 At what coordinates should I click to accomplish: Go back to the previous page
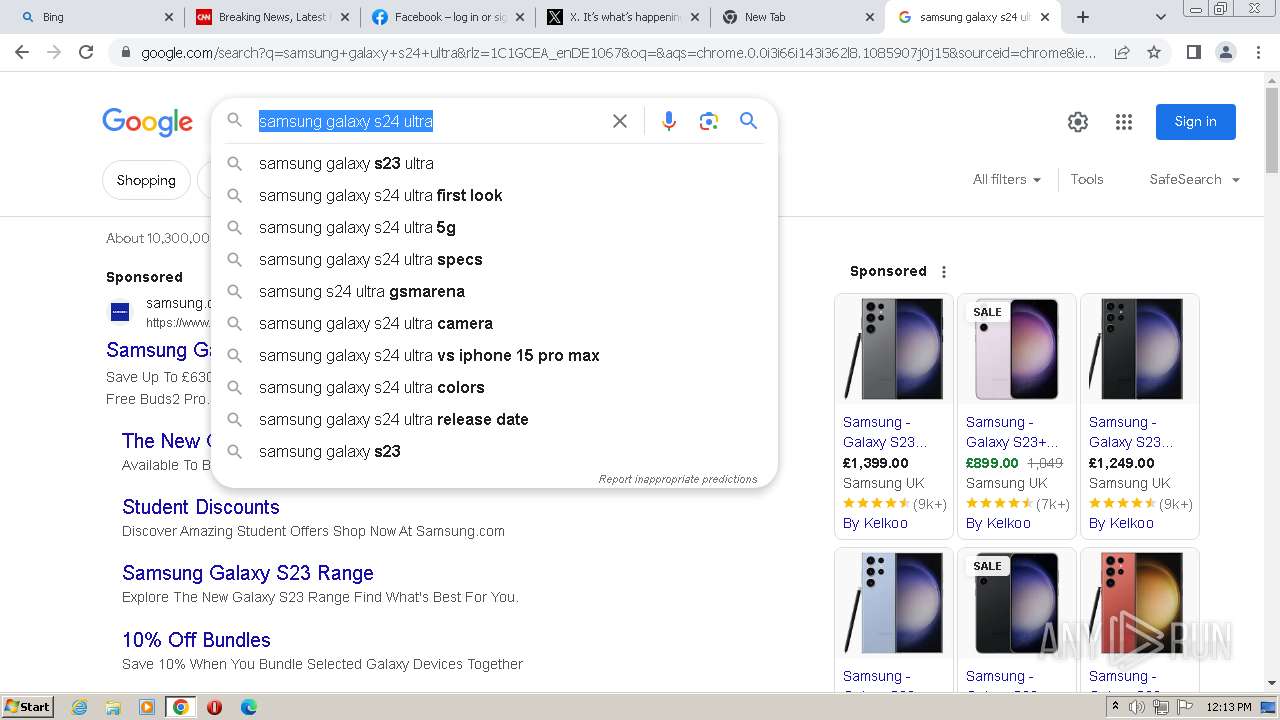(x=22, y=52)
